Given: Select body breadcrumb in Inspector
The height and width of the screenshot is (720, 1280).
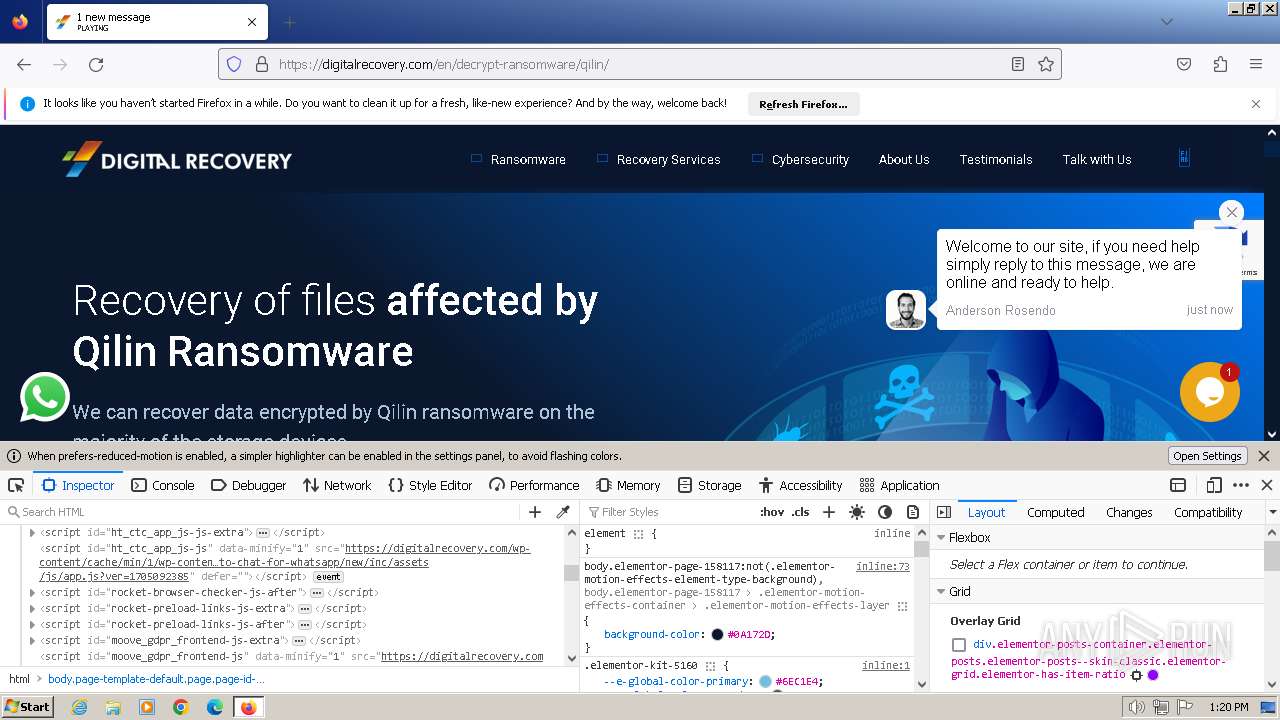Looking at the screenshot, I should click(156, 679).
